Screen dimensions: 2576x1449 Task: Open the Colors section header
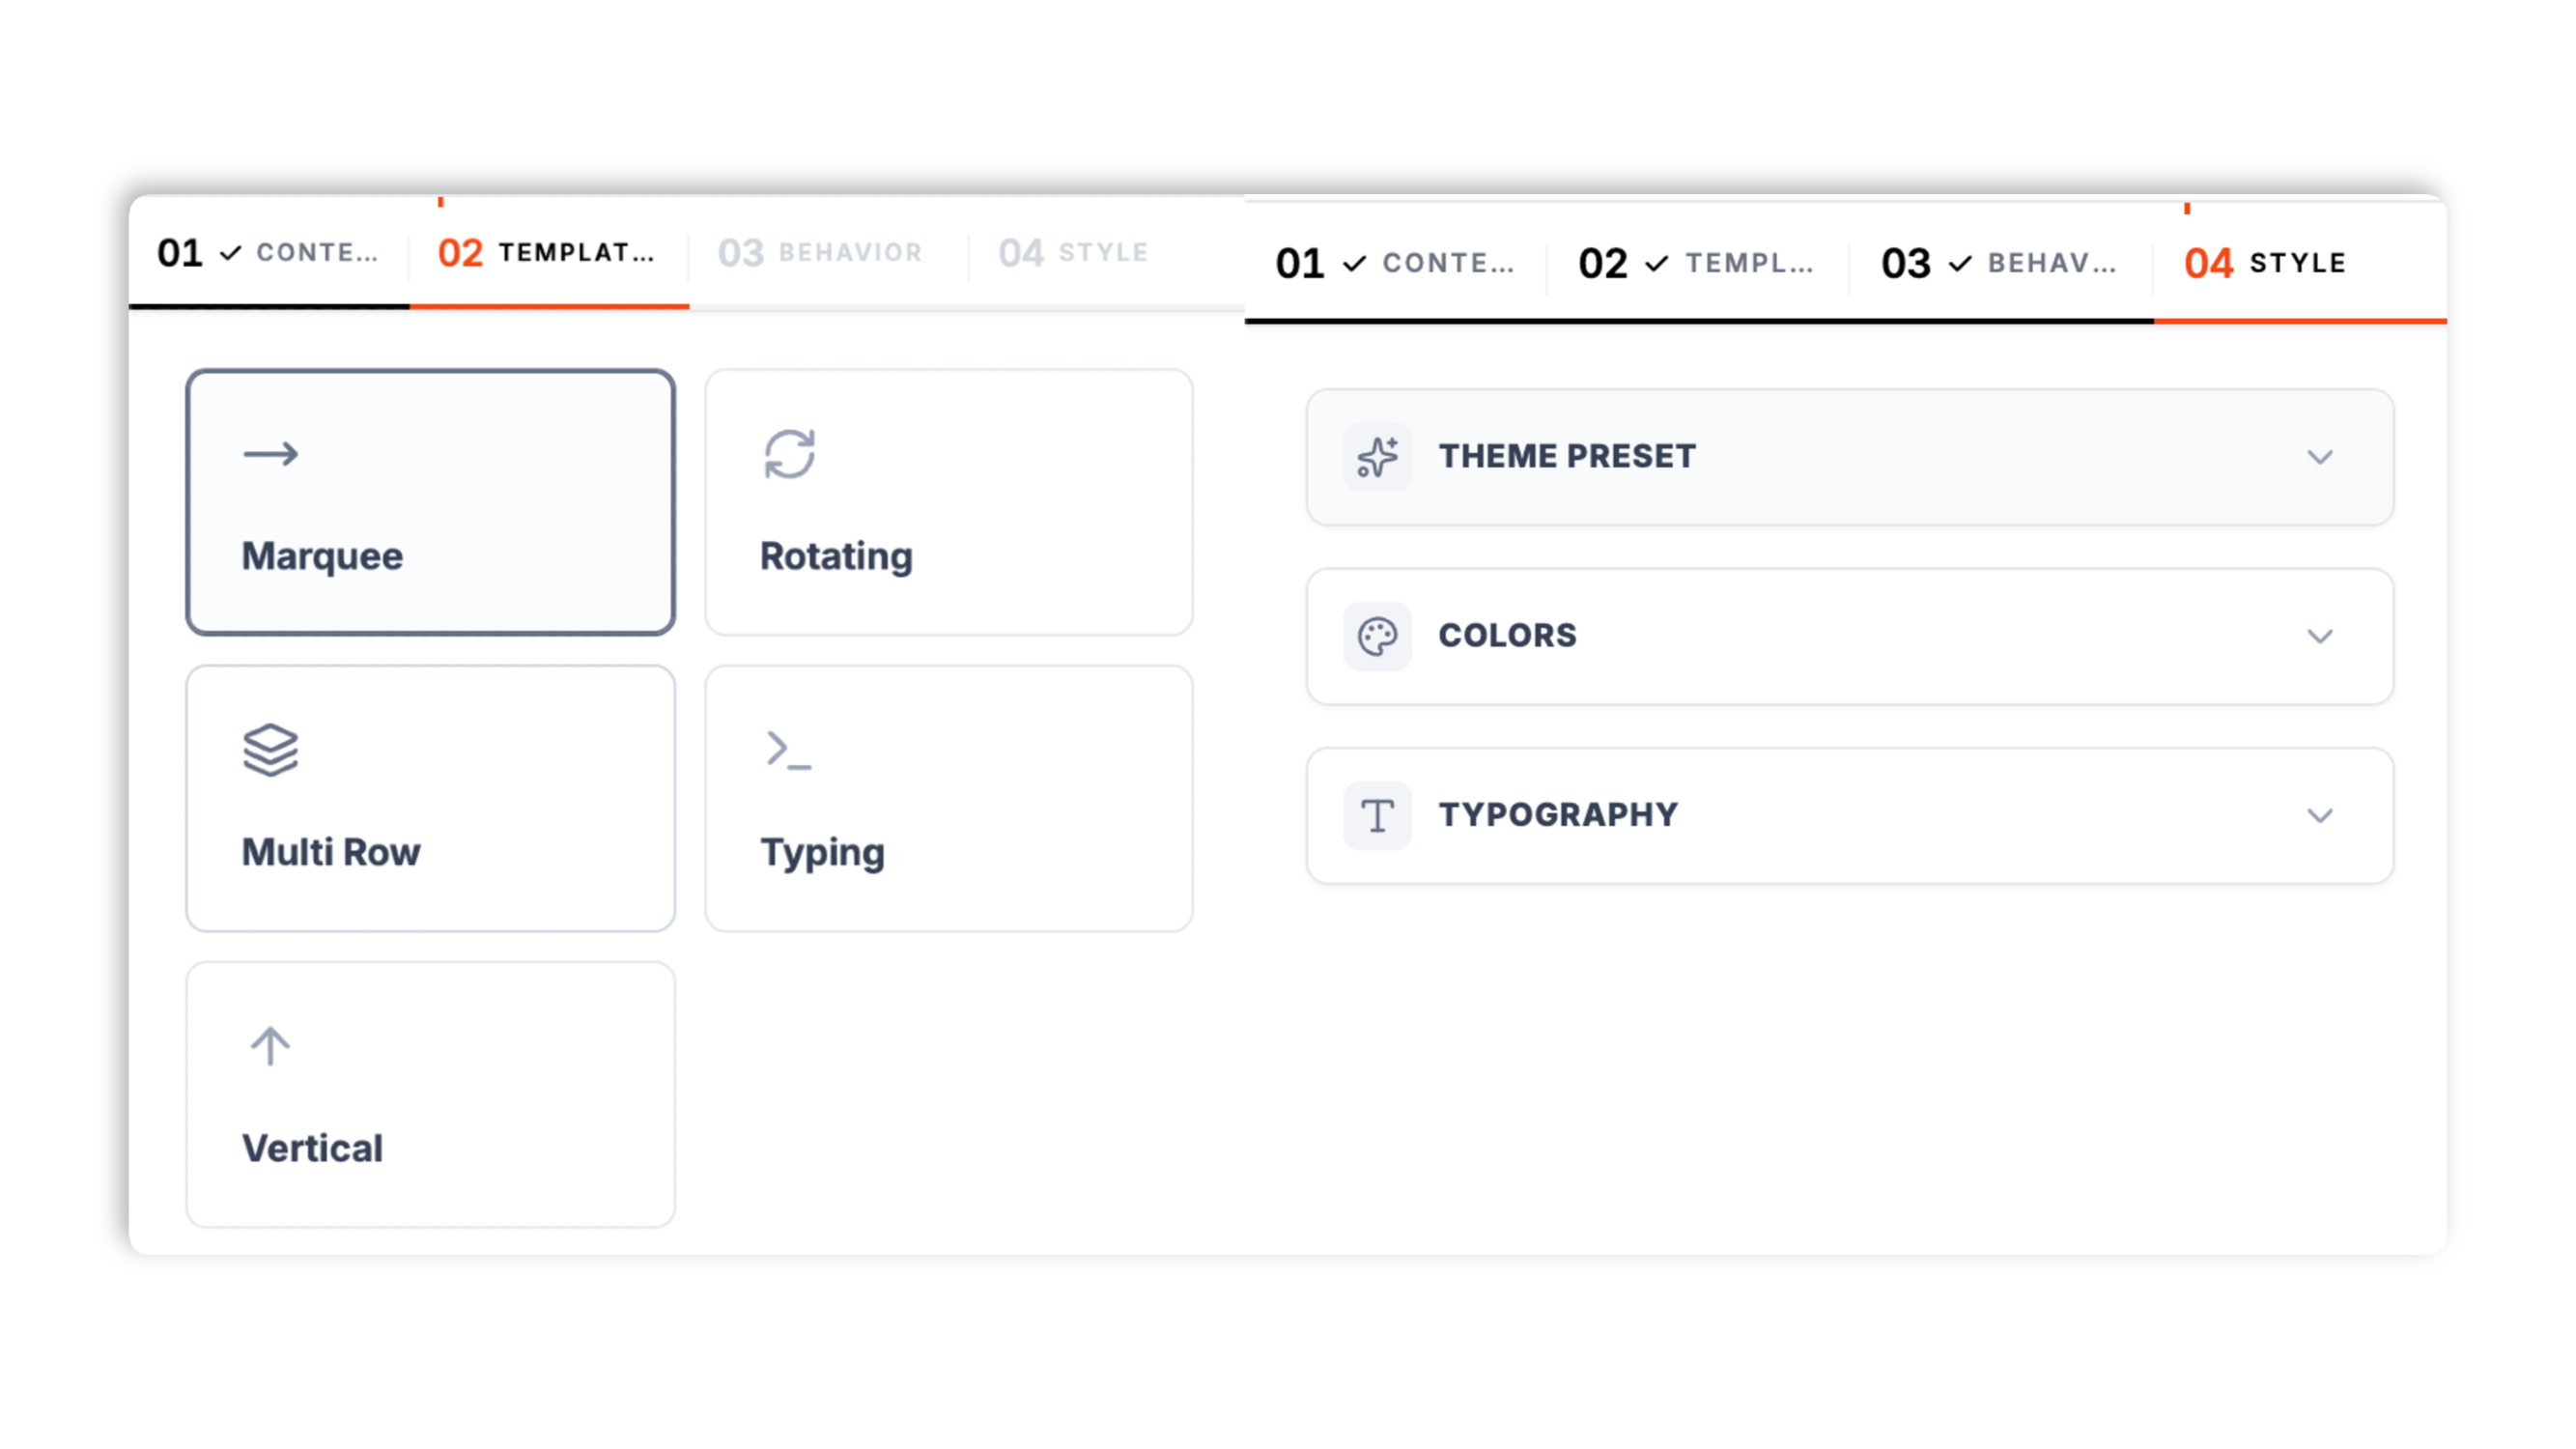(1849, 636)
